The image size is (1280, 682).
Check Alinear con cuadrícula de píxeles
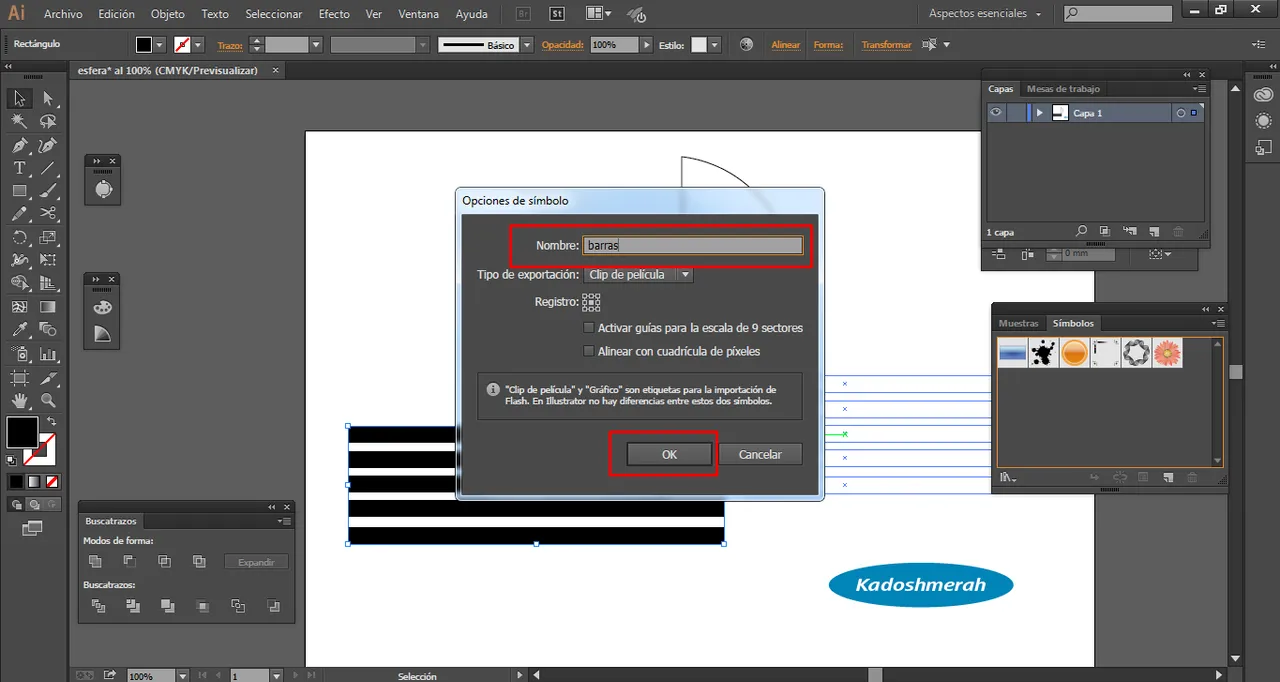(x=589, y=351)
